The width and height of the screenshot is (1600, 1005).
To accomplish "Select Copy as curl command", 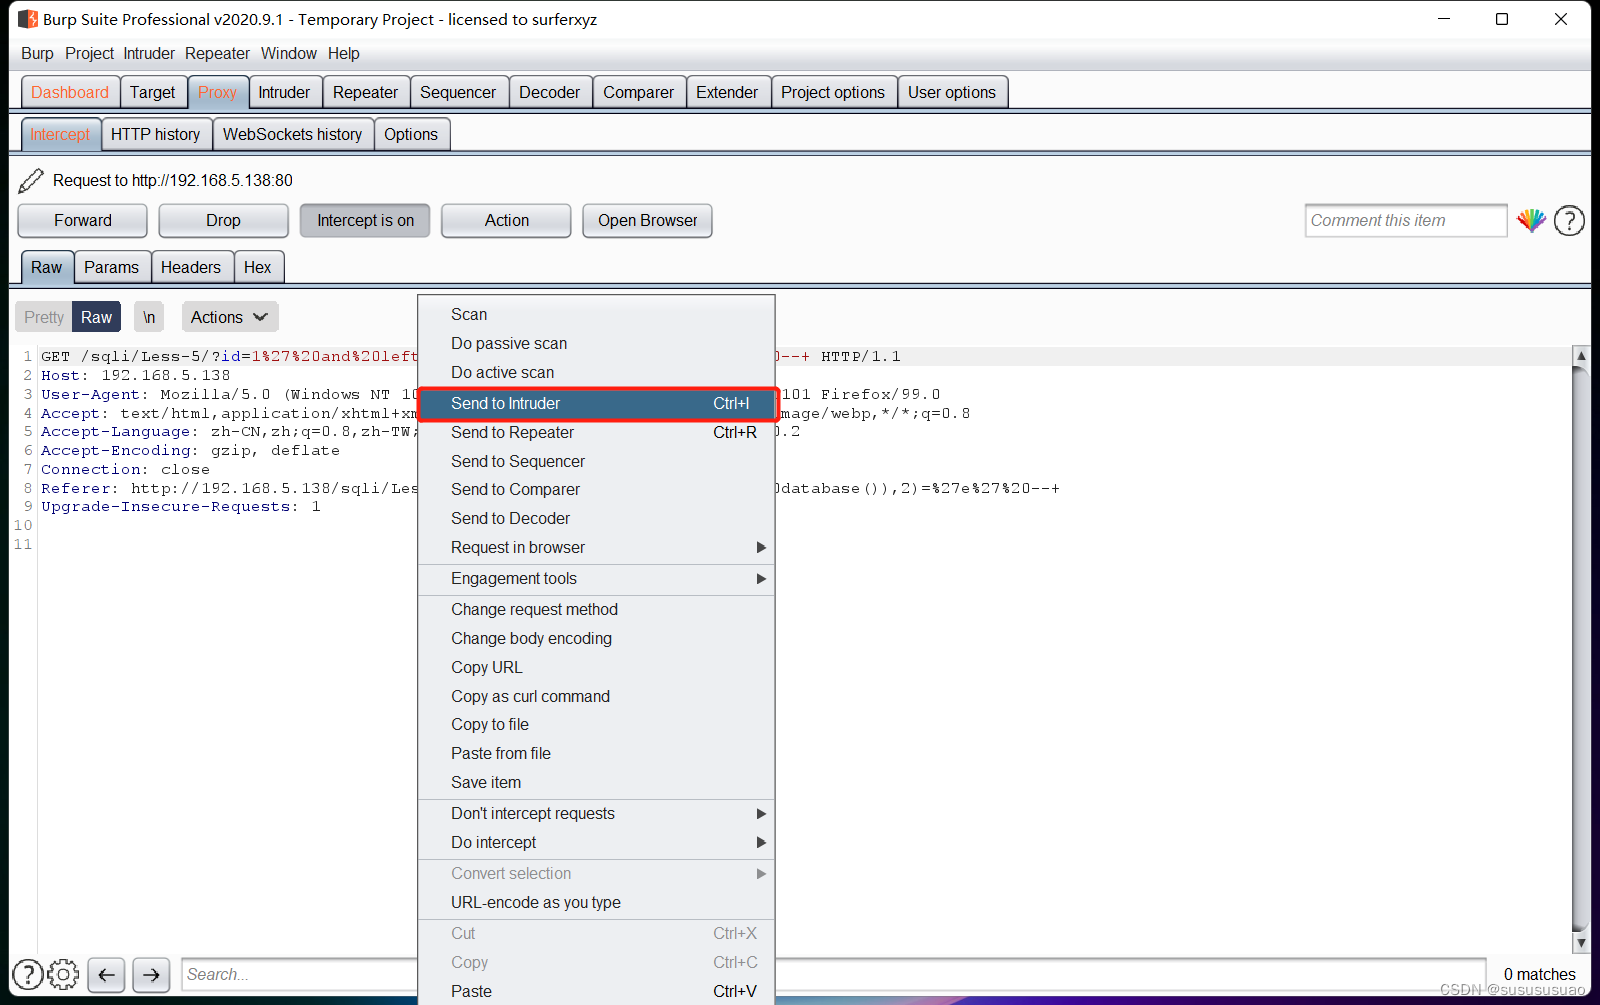I will pos(596,696).
